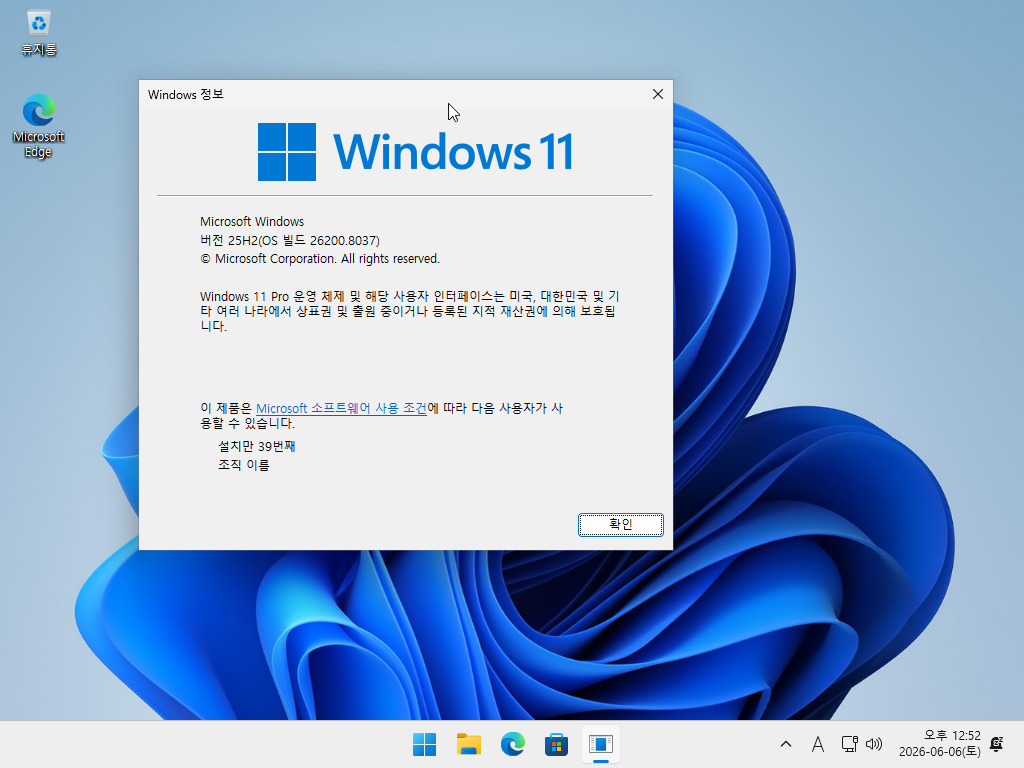The height and width of the screenshot is (768, 1024).
Task: Open the volume tray icon
Action: (x=874, y=744)
